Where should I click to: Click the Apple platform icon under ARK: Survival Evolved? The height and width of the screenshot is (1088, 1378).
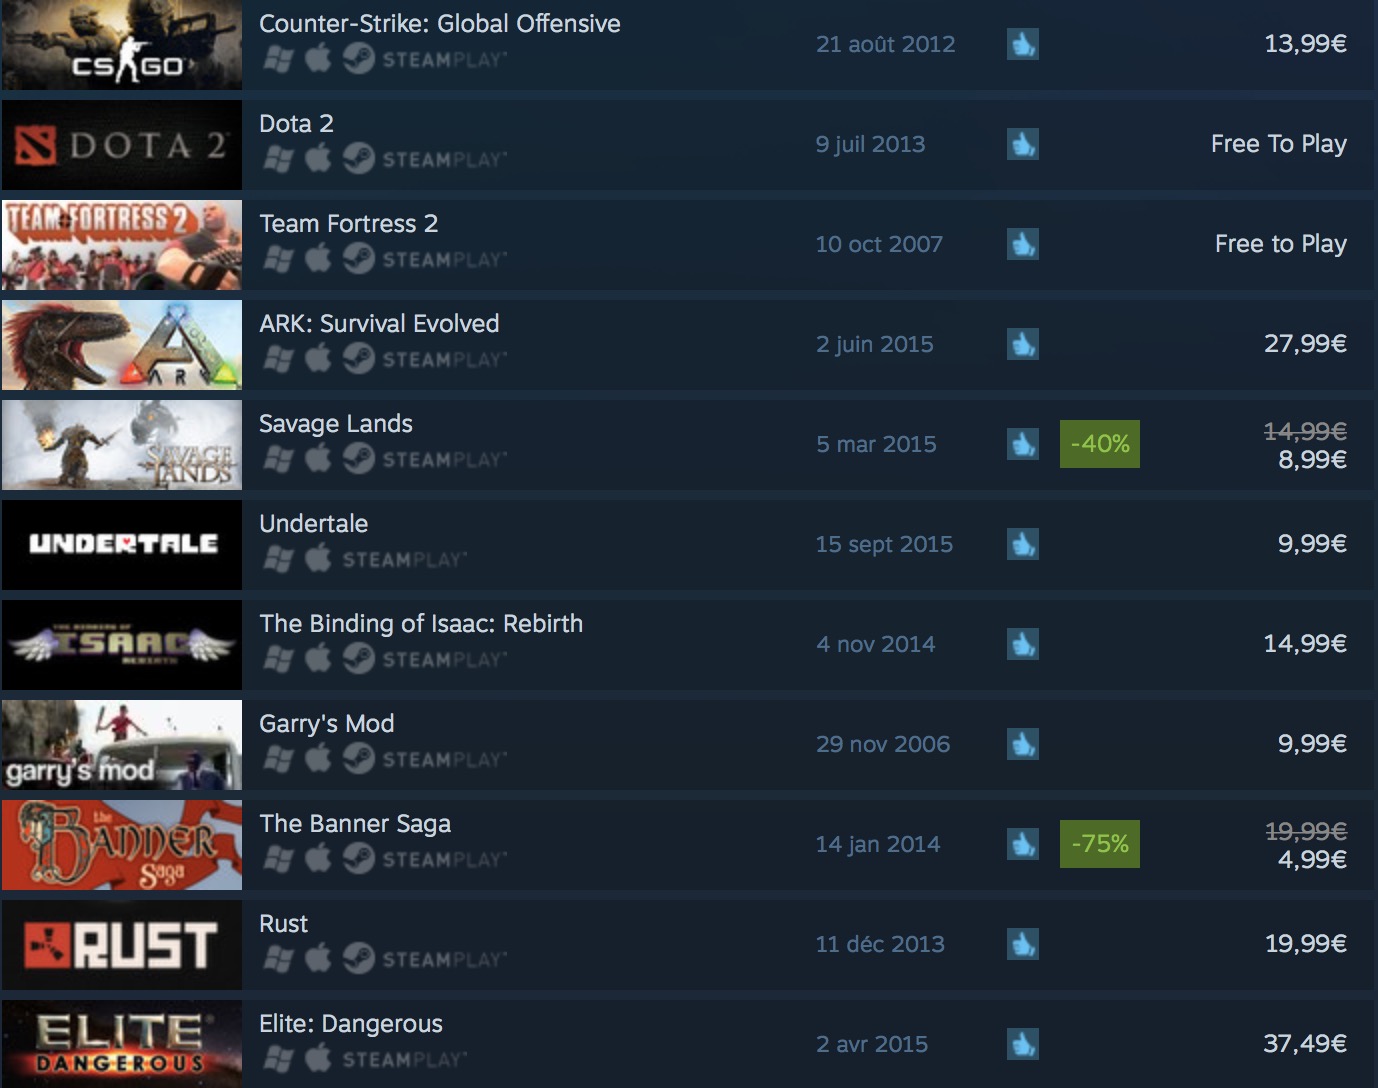point(318,358)
